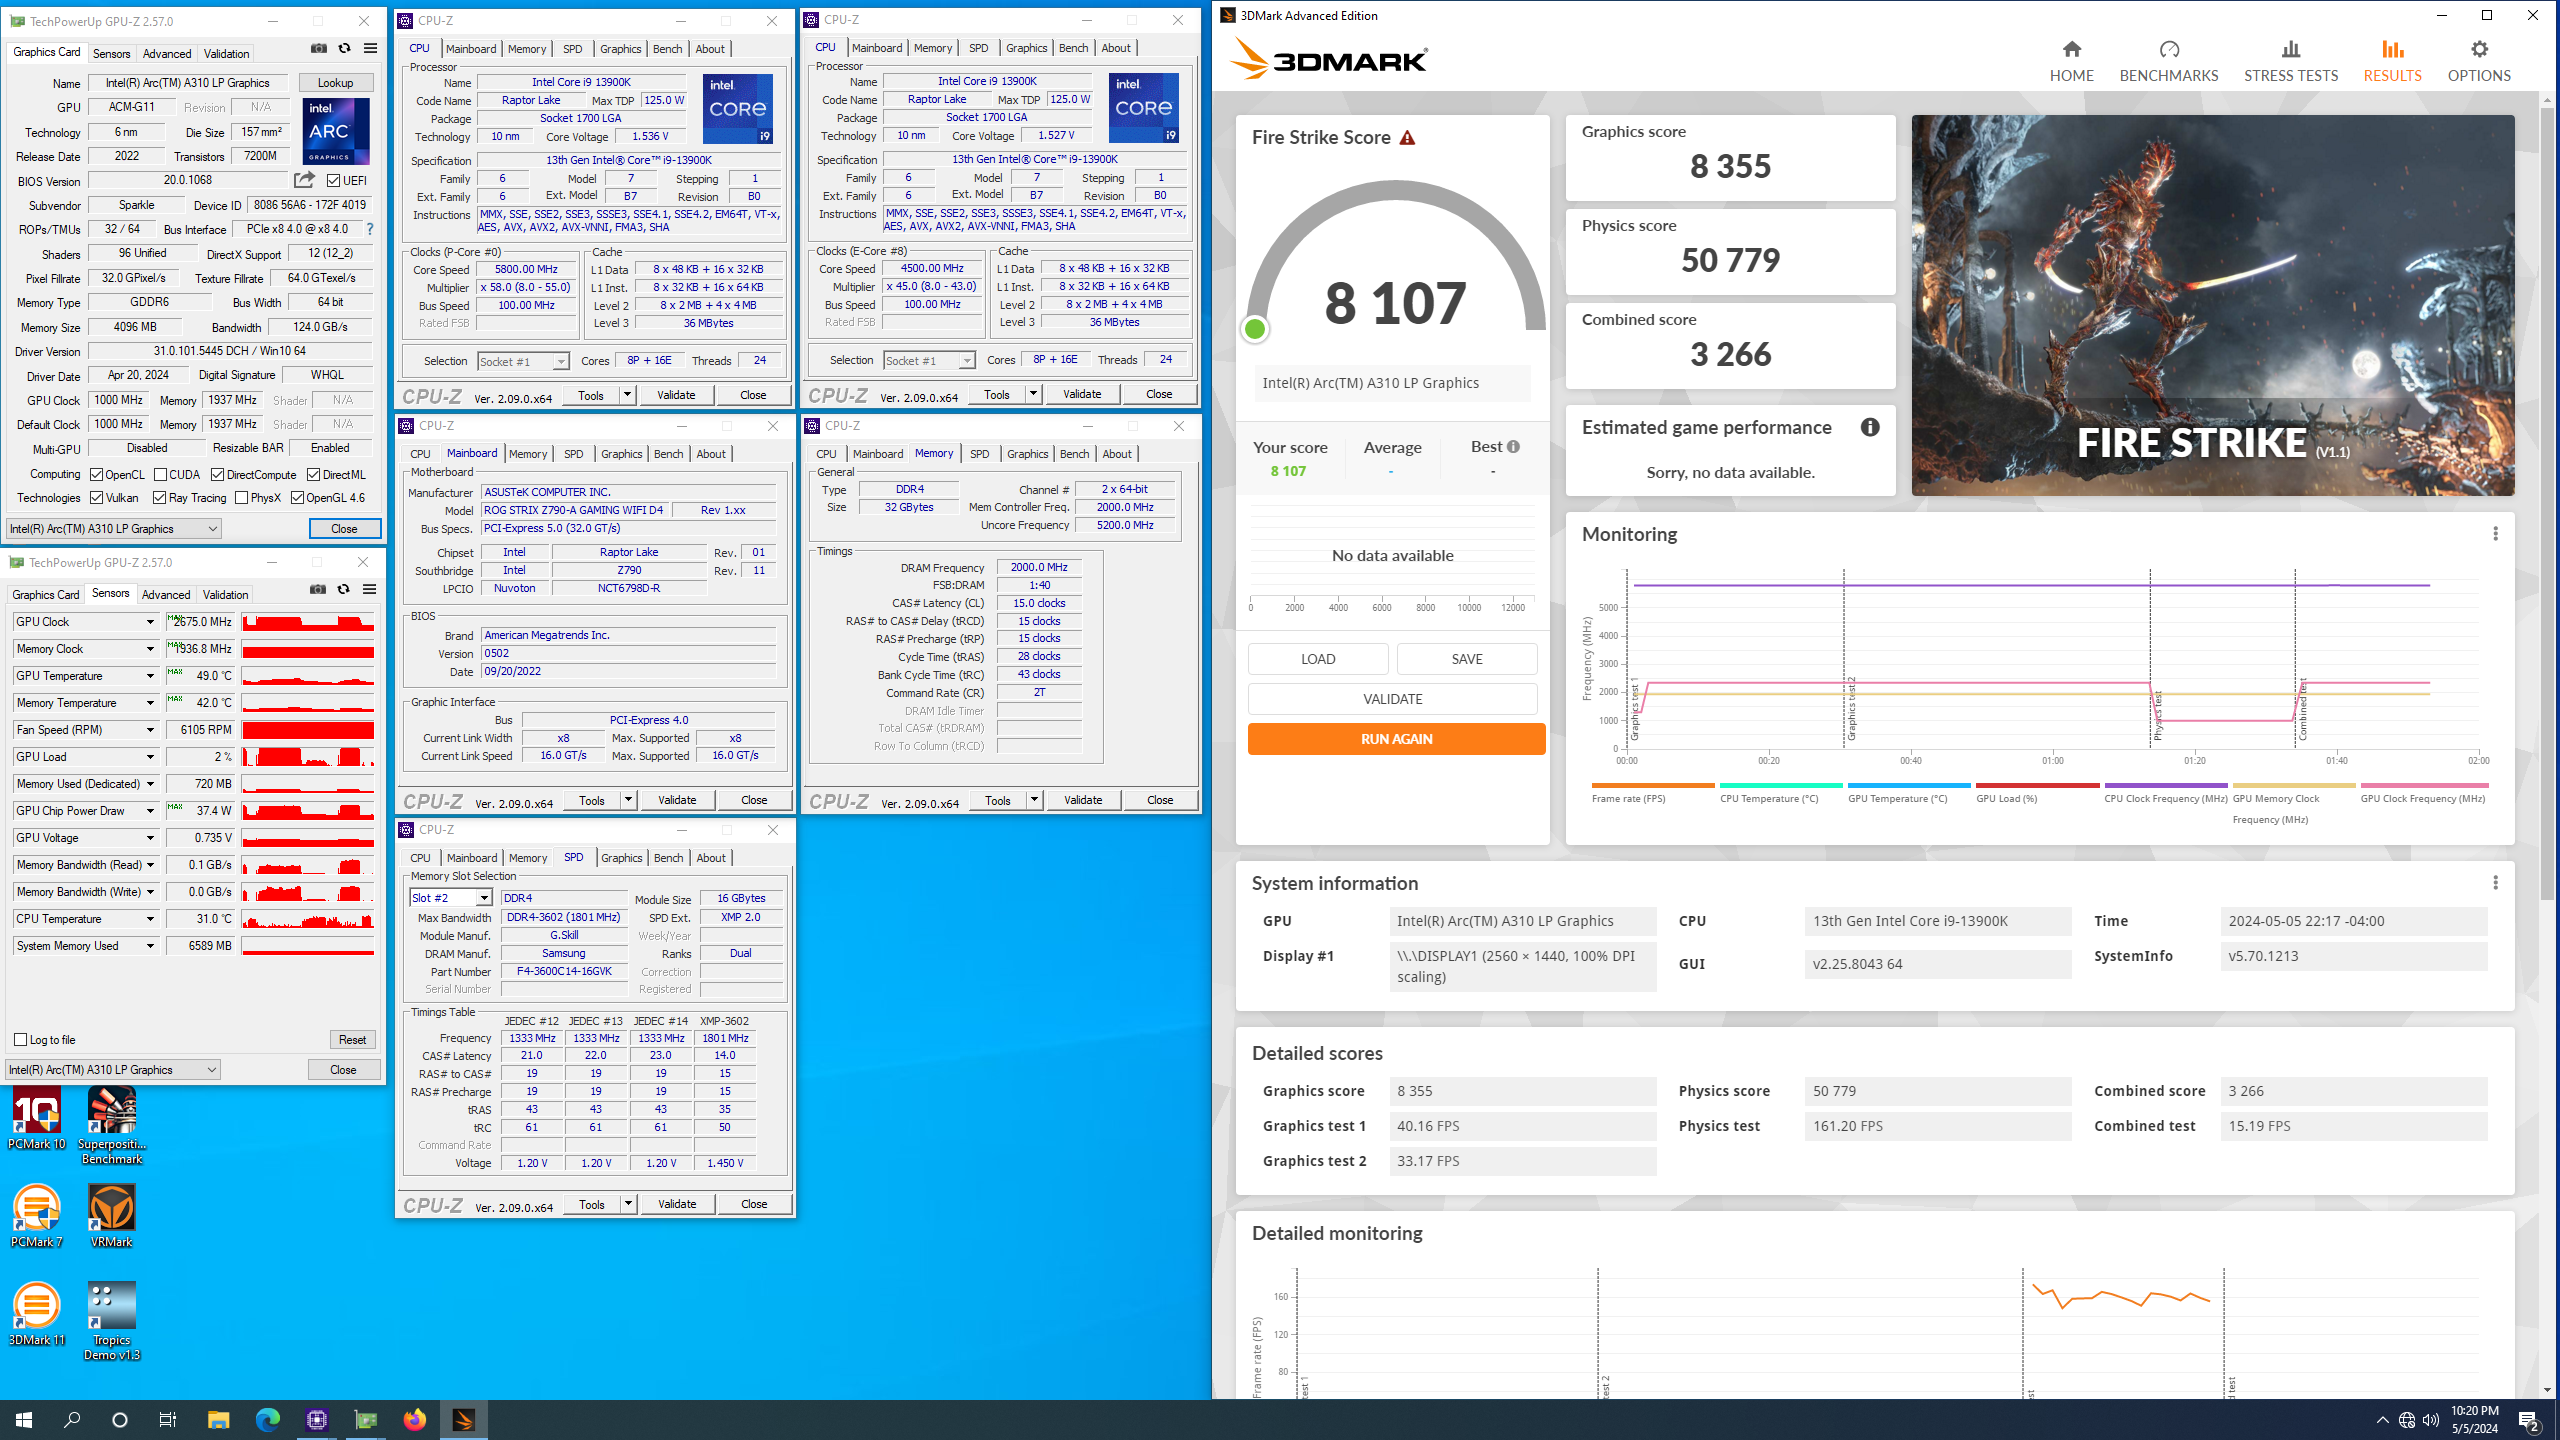Open PCMark 10 desktop shortcut
This screenshot has width=2560, height=1440.
[x=37, y=1120]
